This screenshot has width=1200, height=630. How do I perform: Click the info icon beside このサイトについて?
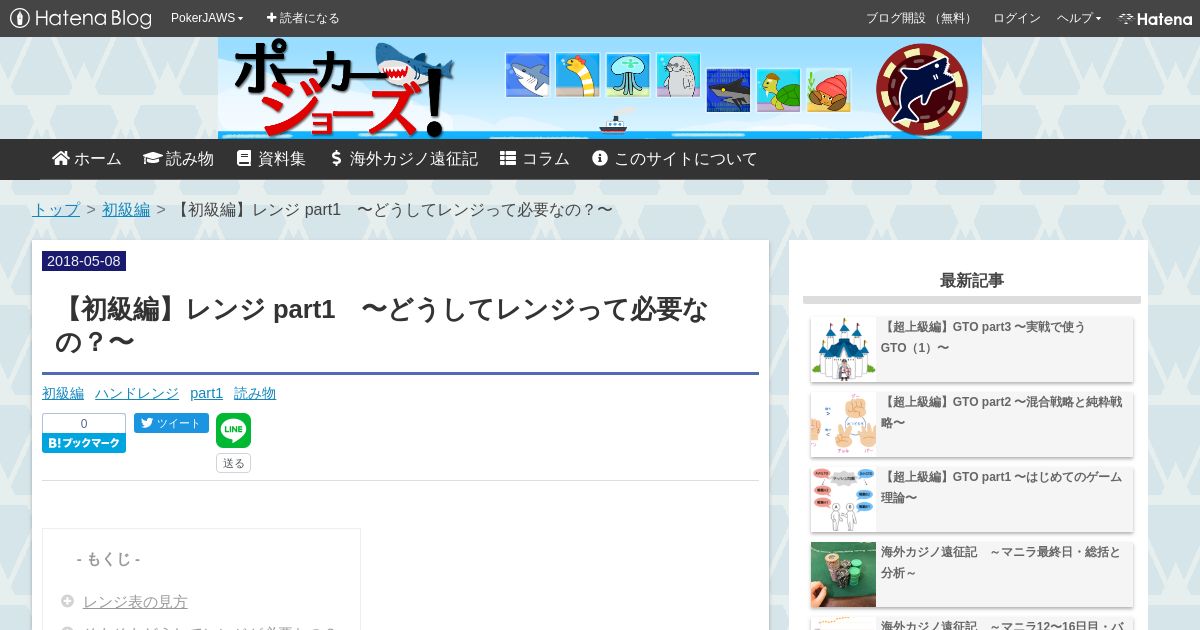pyautogui.click(x=600, y=158)
